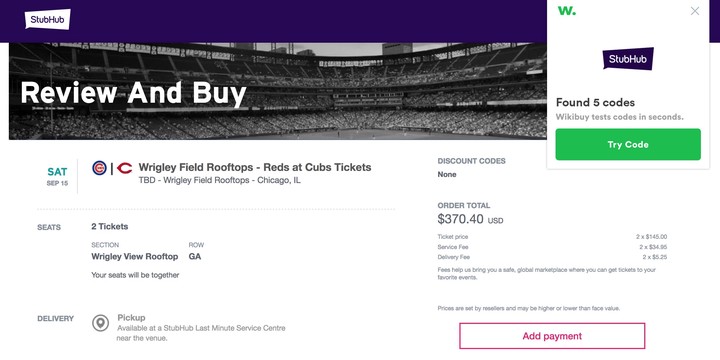Click the StubHub logo in header
The width and height of the screenshot is (720, 360).
click(x=48, y=19)
